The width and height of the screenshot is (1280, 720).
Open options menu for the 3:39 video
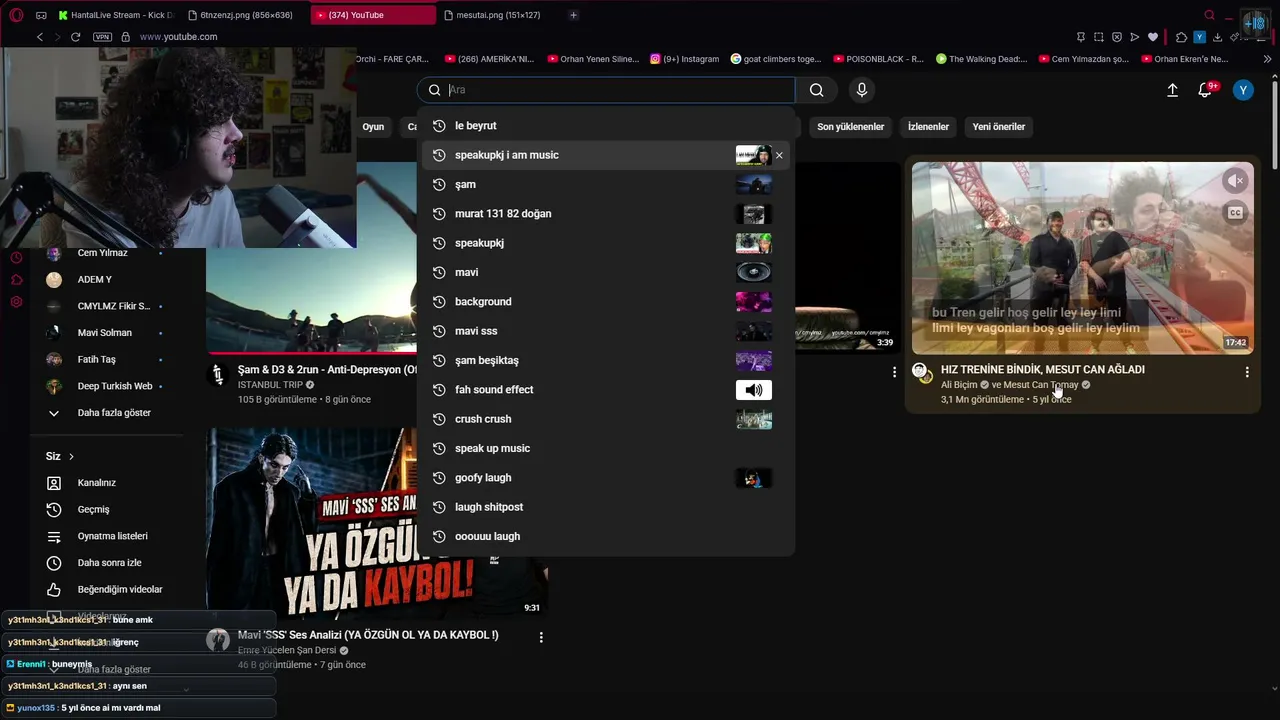tap(894, 372)
